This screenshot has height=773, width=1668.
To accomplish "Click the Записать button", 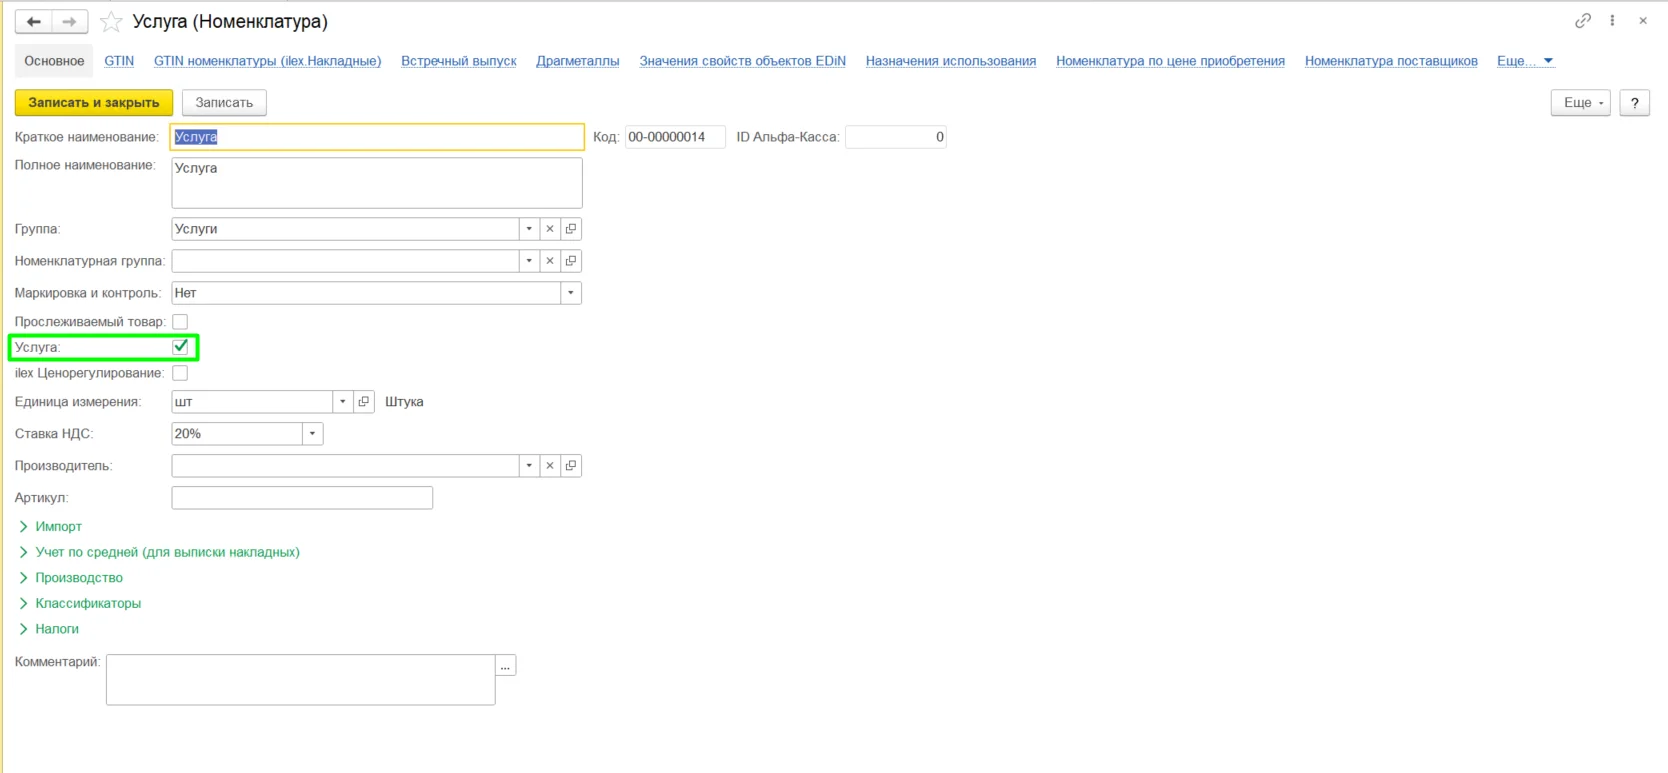I will click(224, 103).
